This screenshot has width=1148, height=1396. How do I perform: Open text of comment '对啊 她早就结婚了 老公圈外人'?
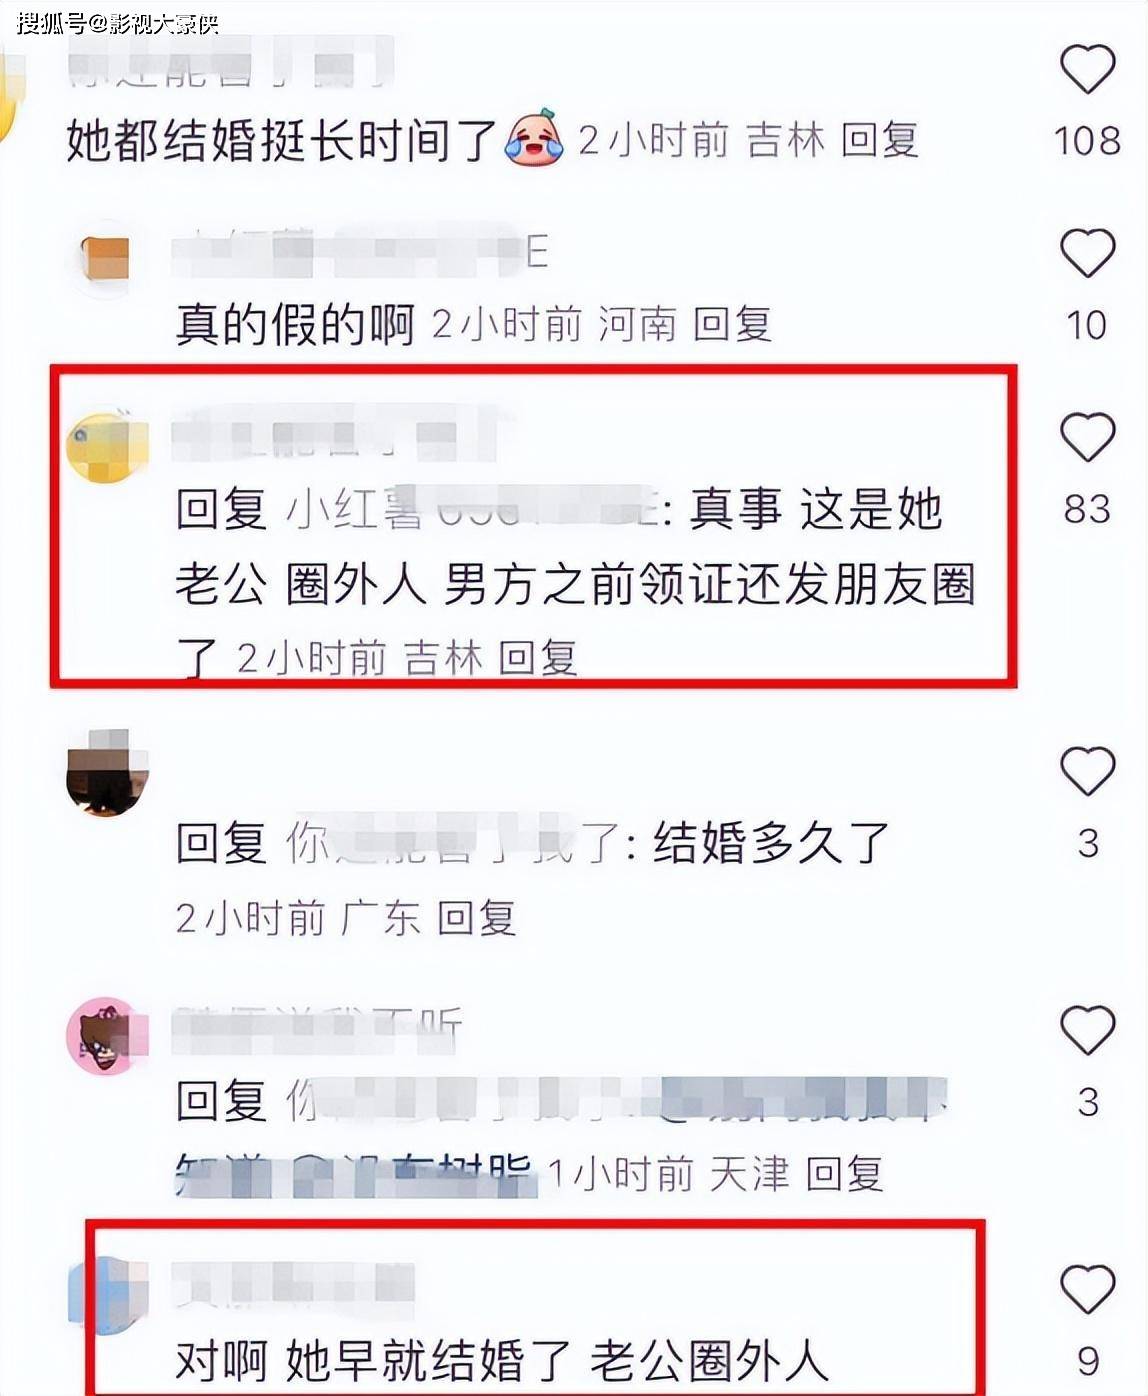coord(502,1361)
